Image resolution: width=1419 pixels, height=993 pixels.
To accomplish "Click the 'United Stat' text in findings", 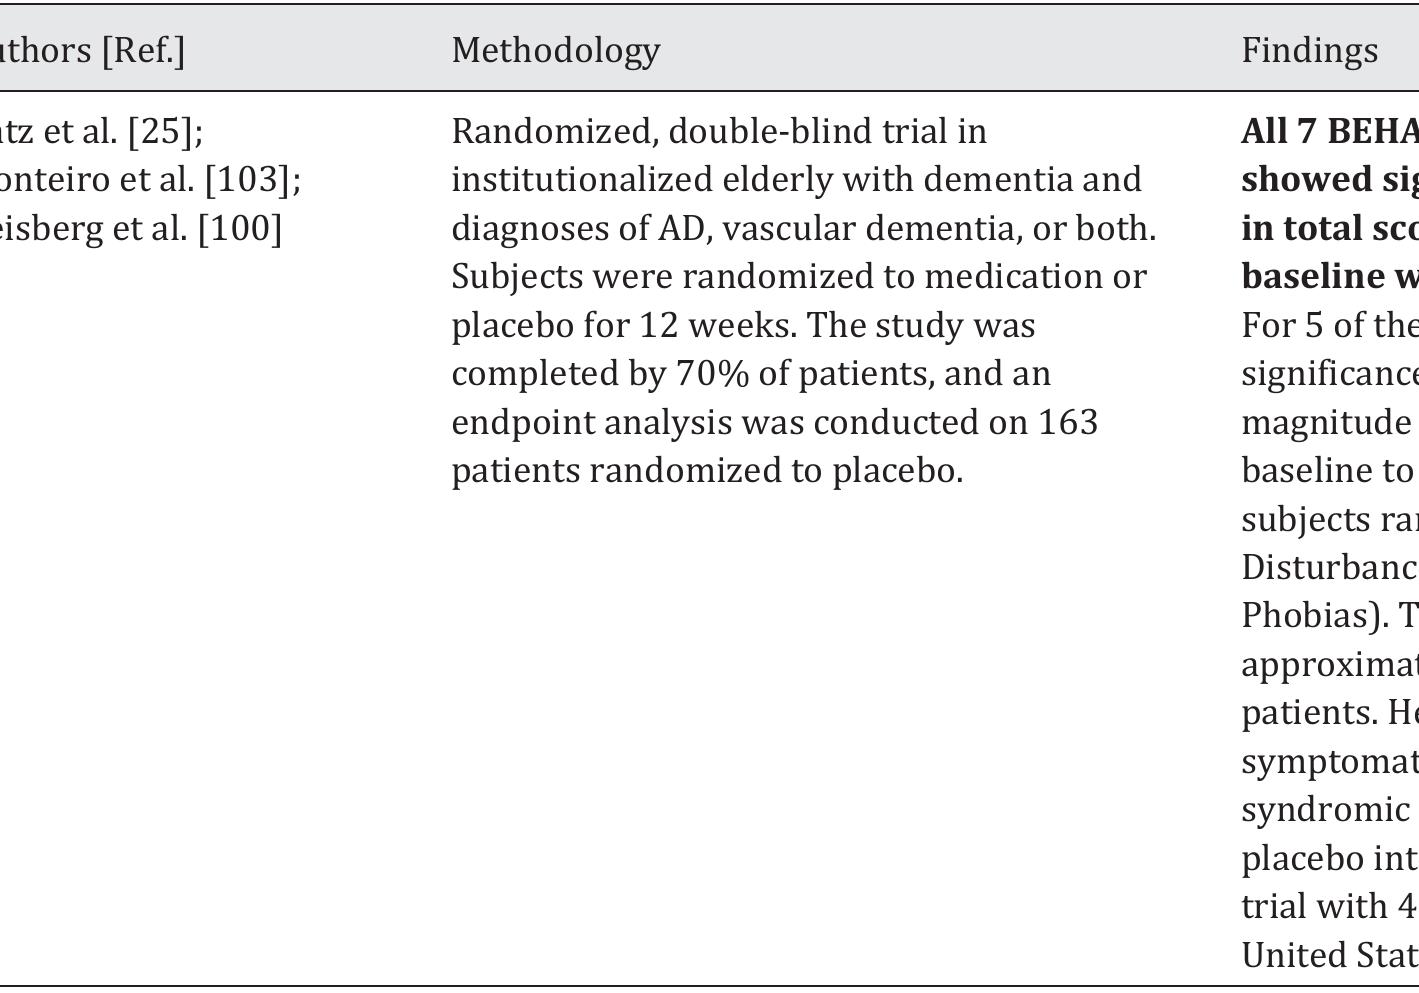I will [1329, 955].
